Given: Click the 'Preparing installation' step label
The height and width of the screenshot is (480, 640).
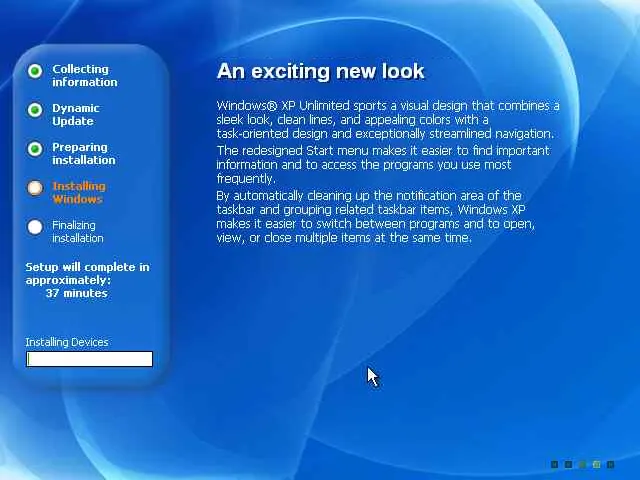Looking at the screenshot, I should [x=84, y=153].
